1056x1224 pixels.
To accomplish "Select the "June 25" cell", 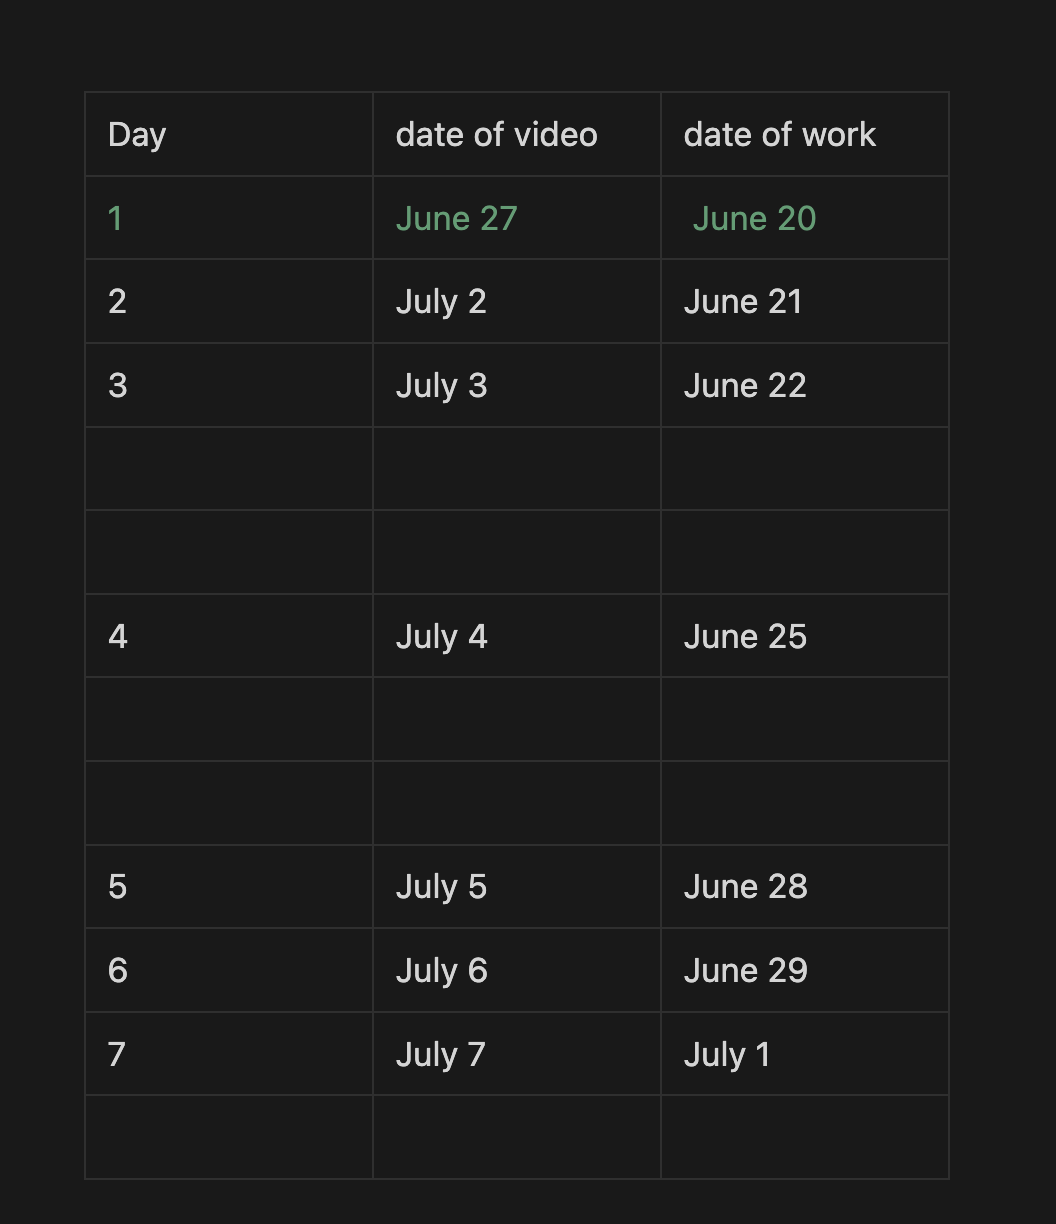I will tap(745, 637).
